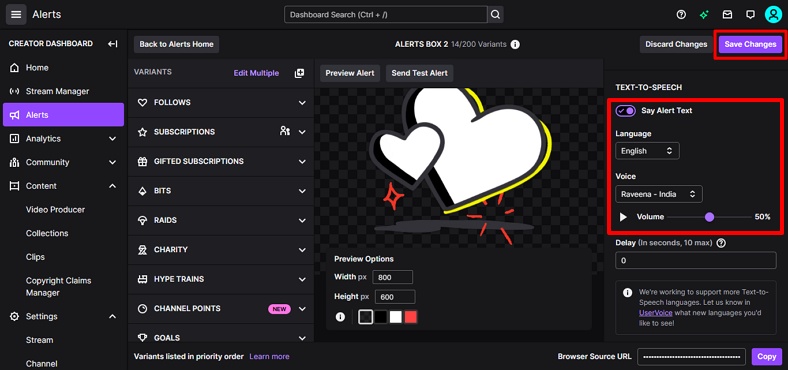Collapse the Creator Dashboard sidebar
The width and height of the screenshot is (788, 370).
113,44
